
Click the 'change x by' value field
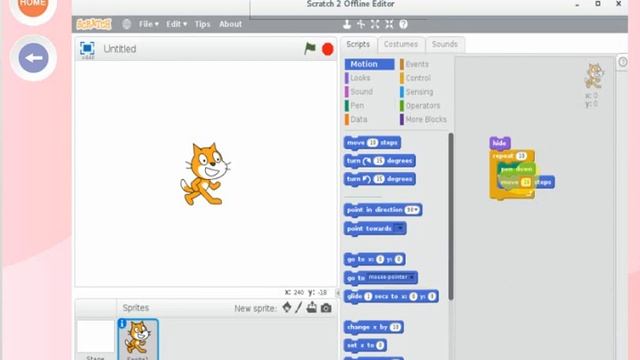pyautogui.click(x=395, y=327)
